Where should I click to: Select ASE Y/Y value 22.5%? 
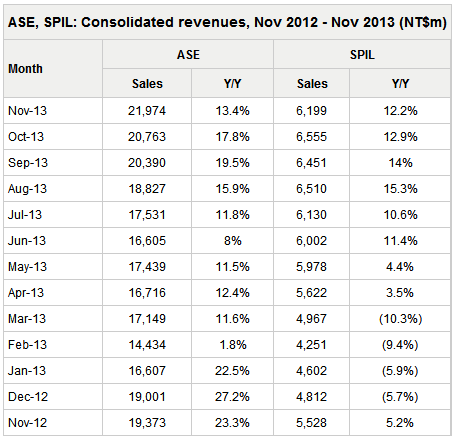232,370
